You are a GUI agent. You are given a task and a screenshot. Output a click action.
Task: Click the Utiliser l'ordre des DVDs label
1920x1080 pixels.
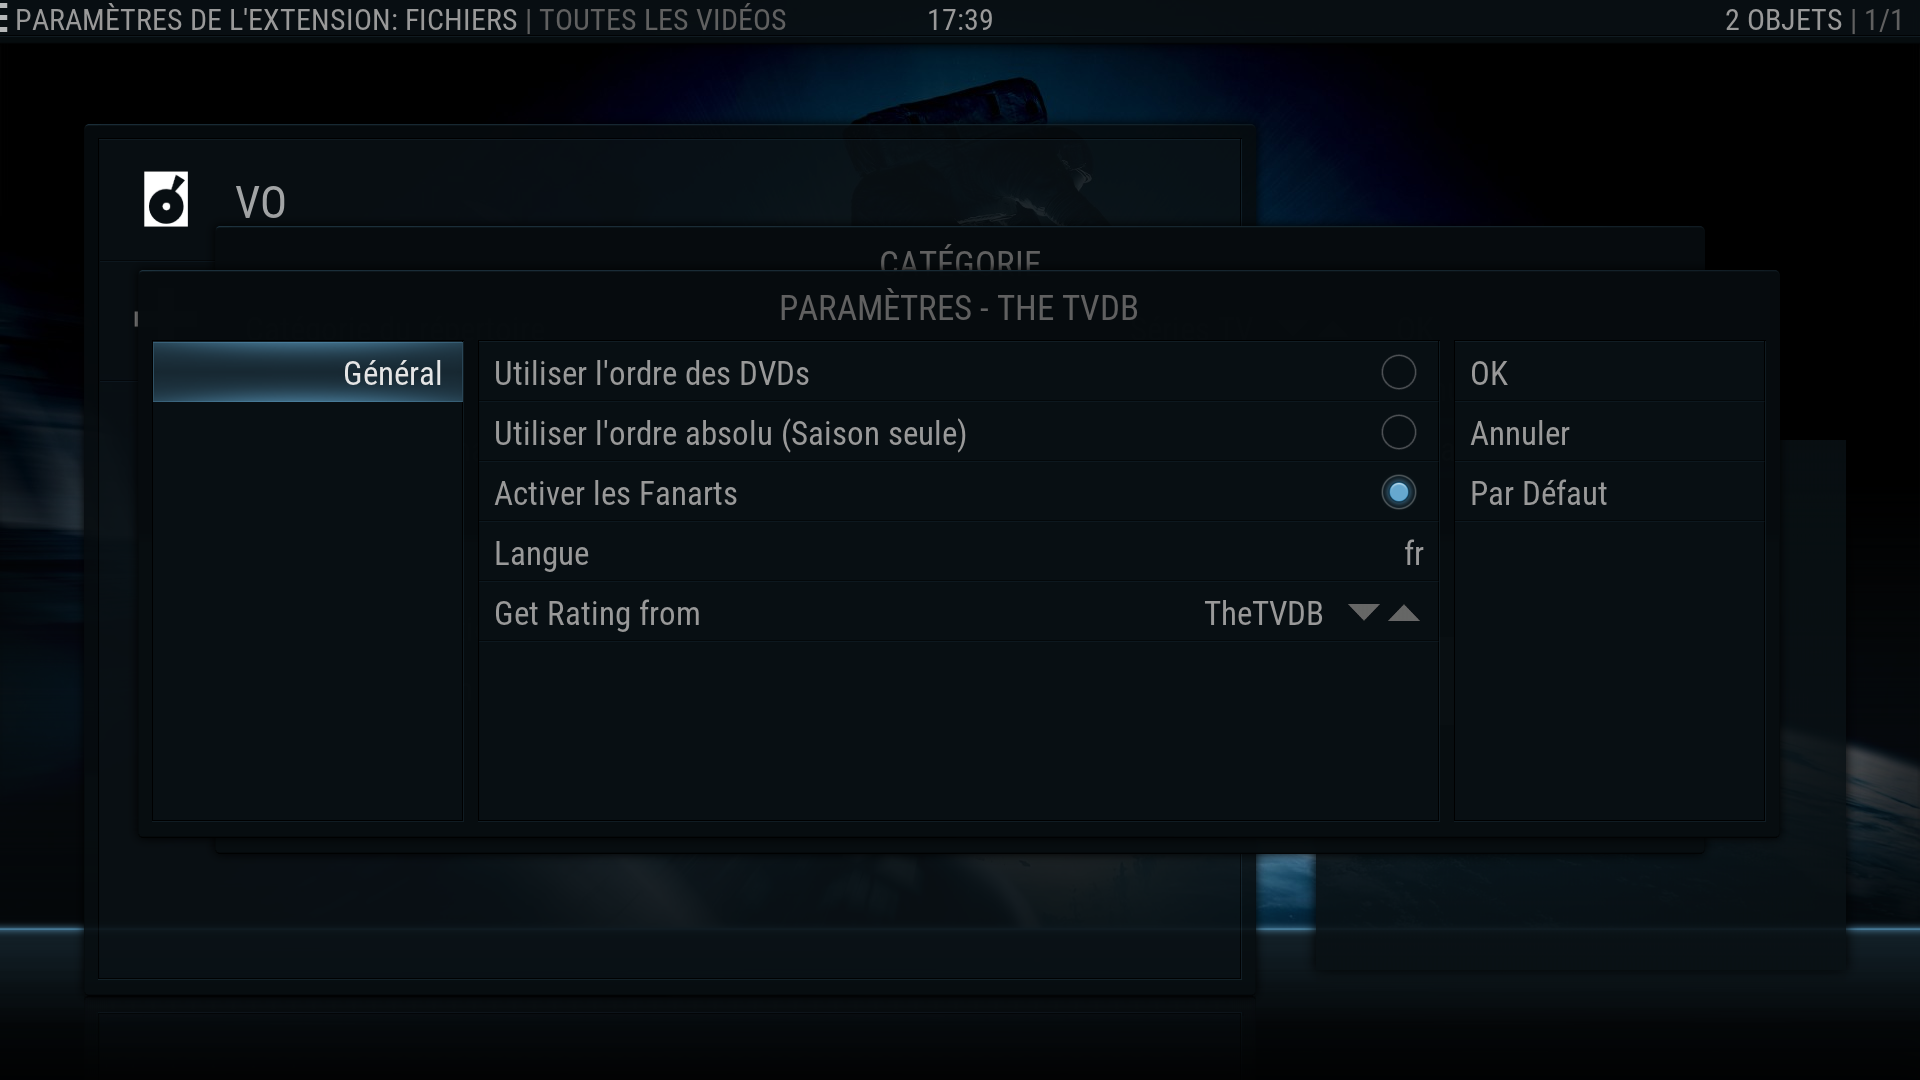(651, 373)
